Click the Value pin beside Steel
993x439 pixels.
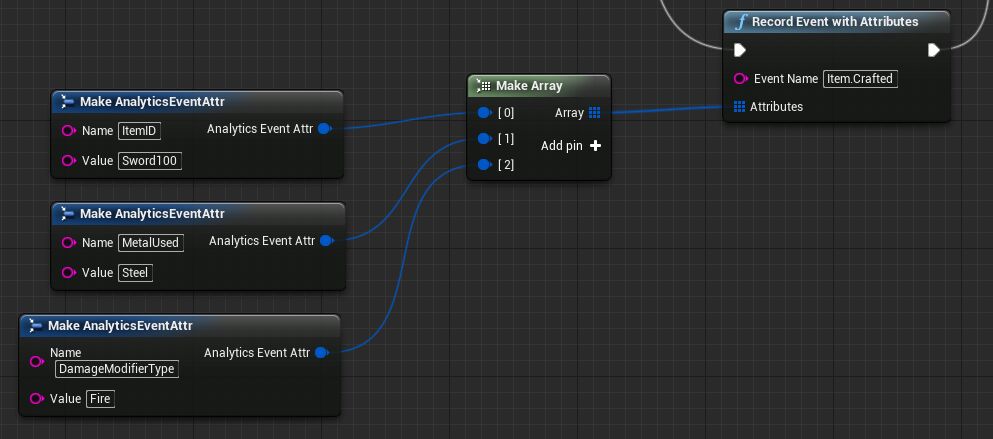[x=70, y=272]
